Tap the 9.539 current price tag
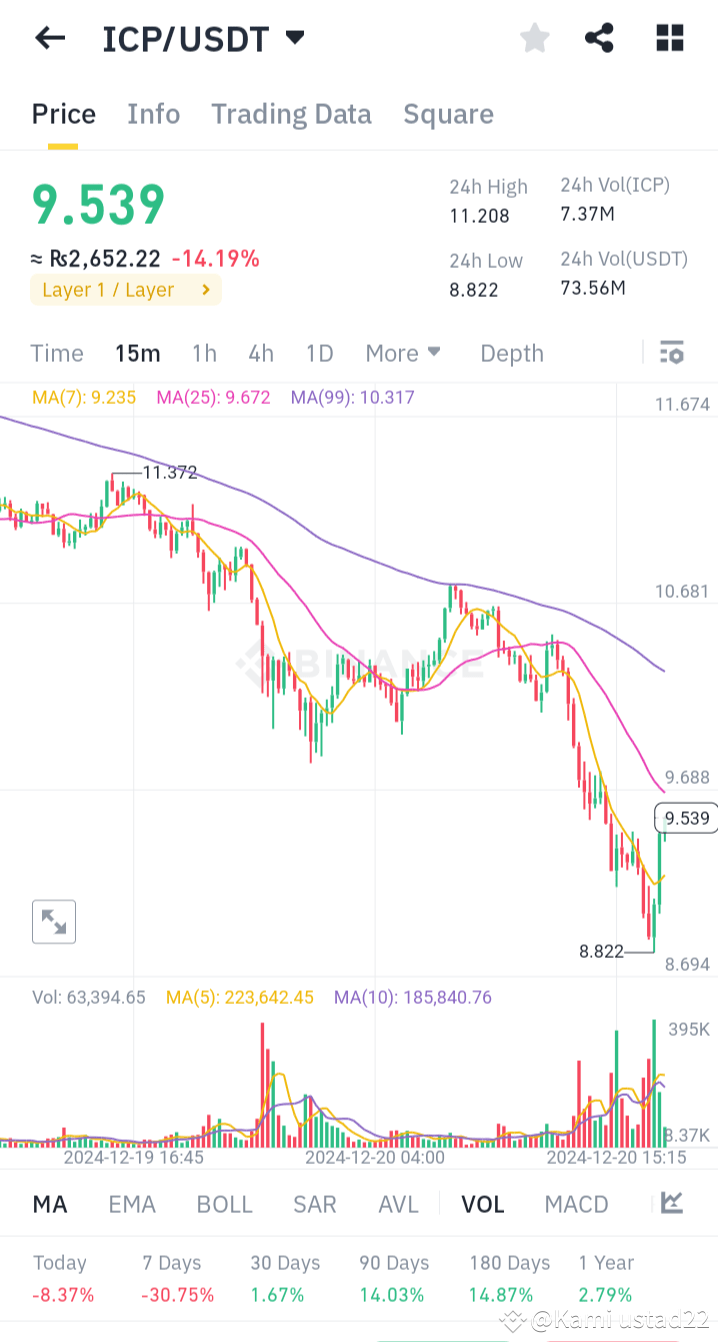 point(685,818)
